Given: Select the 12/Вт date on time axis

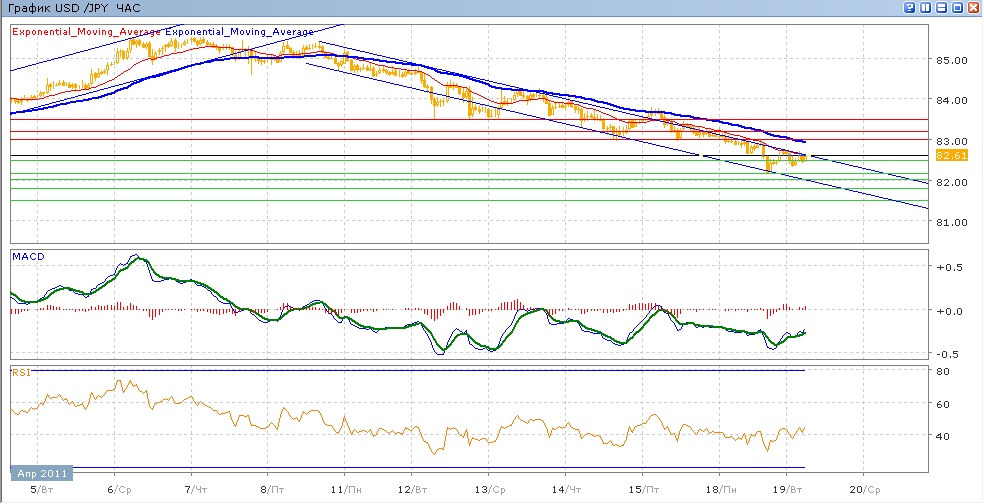Looking at the screenshot, I should point(412,490).
